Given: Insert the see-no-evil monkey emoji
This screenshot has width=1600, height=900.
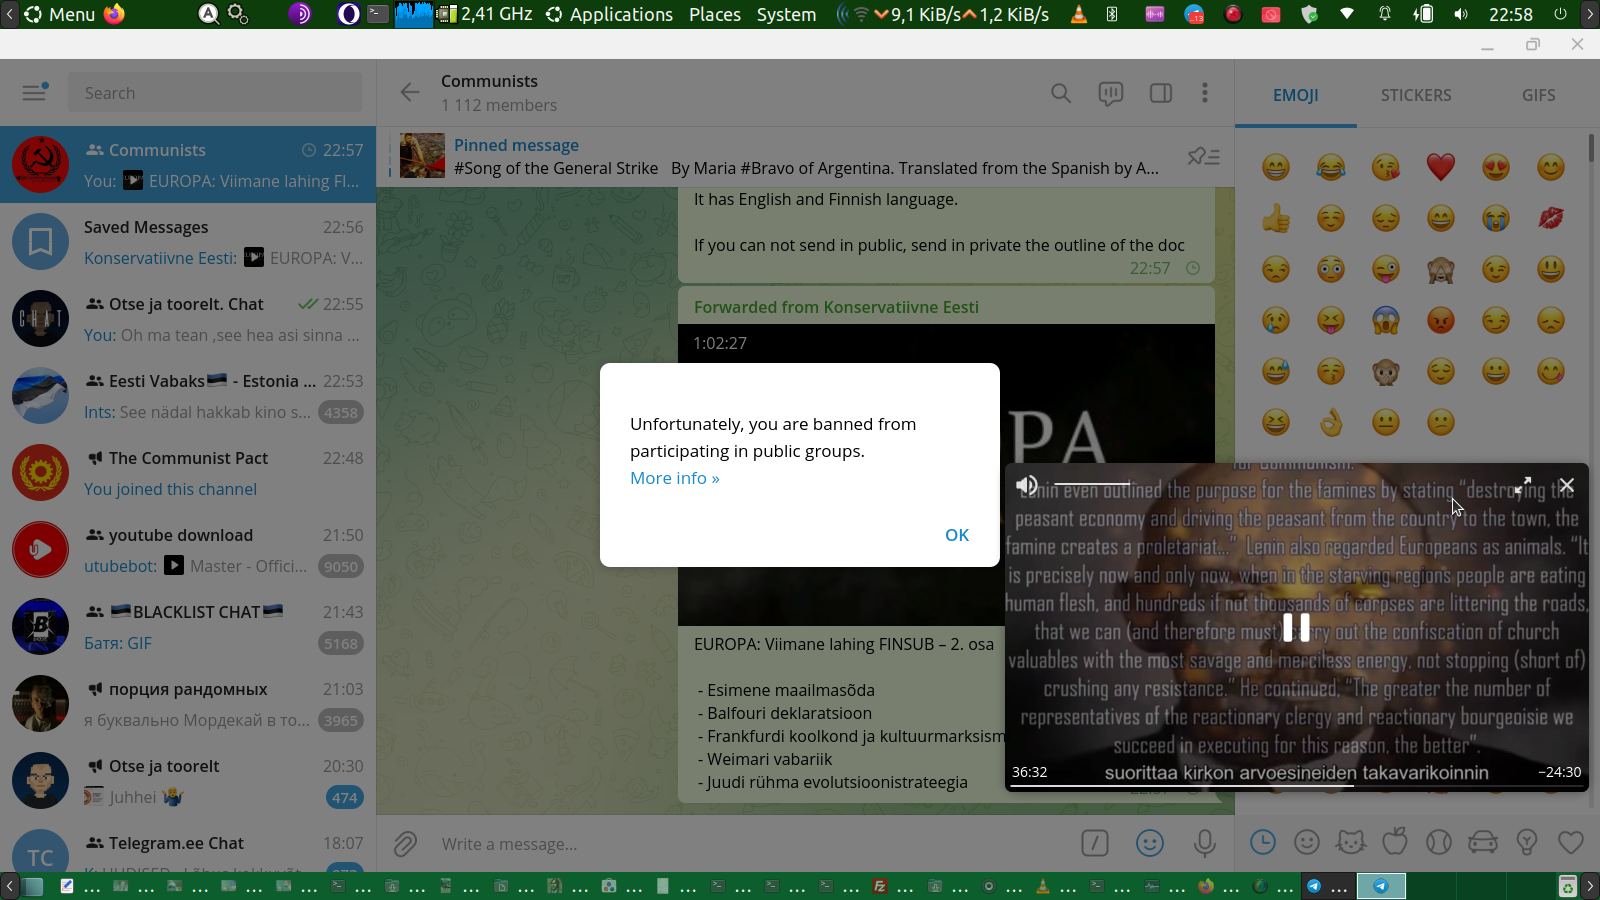Looking at the screenshot, I should 1441,269.
